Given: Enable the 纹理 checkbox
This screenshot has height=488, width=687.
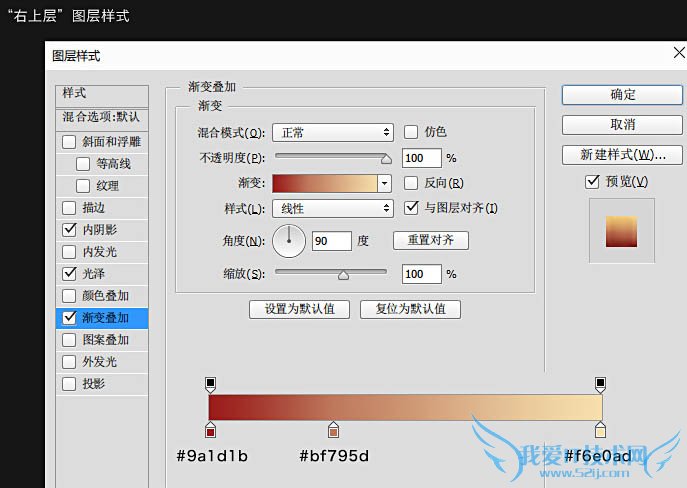Looking at the screenshot, I should (x=83, y=186).
